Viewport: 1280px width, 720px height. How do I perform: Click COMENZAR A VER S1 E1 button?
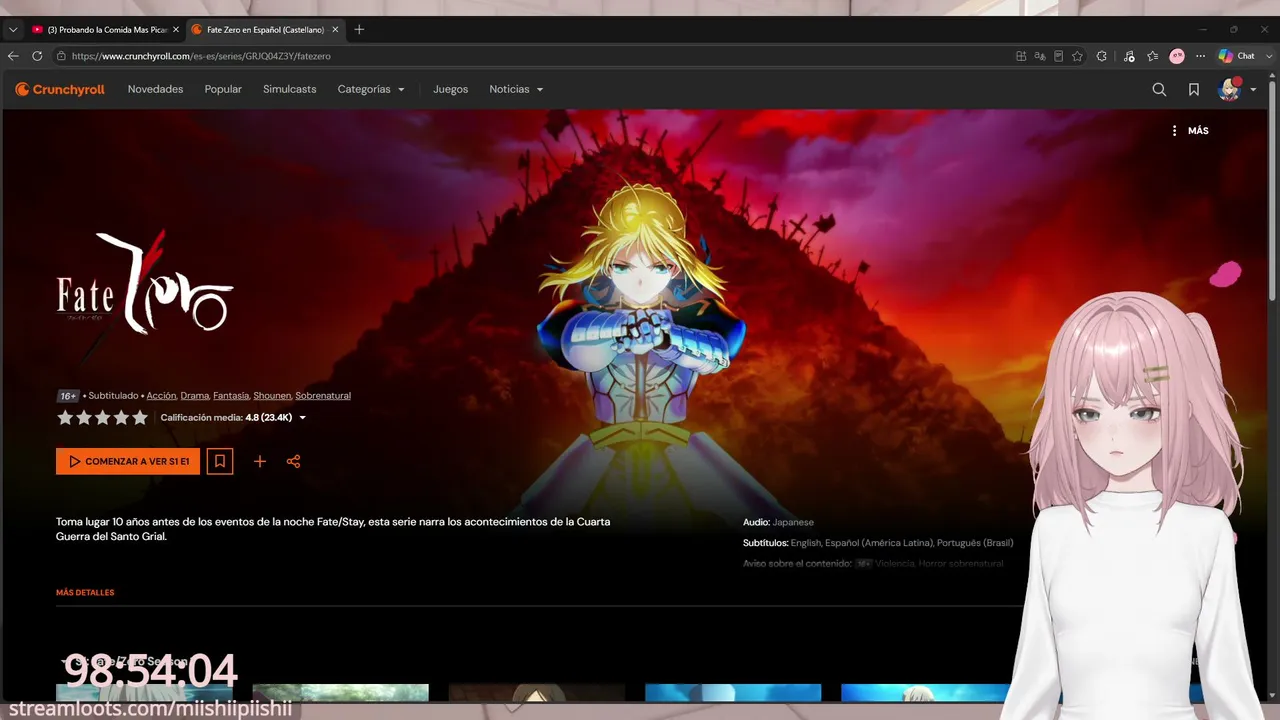pyautogui.click(x=128, y=461)
